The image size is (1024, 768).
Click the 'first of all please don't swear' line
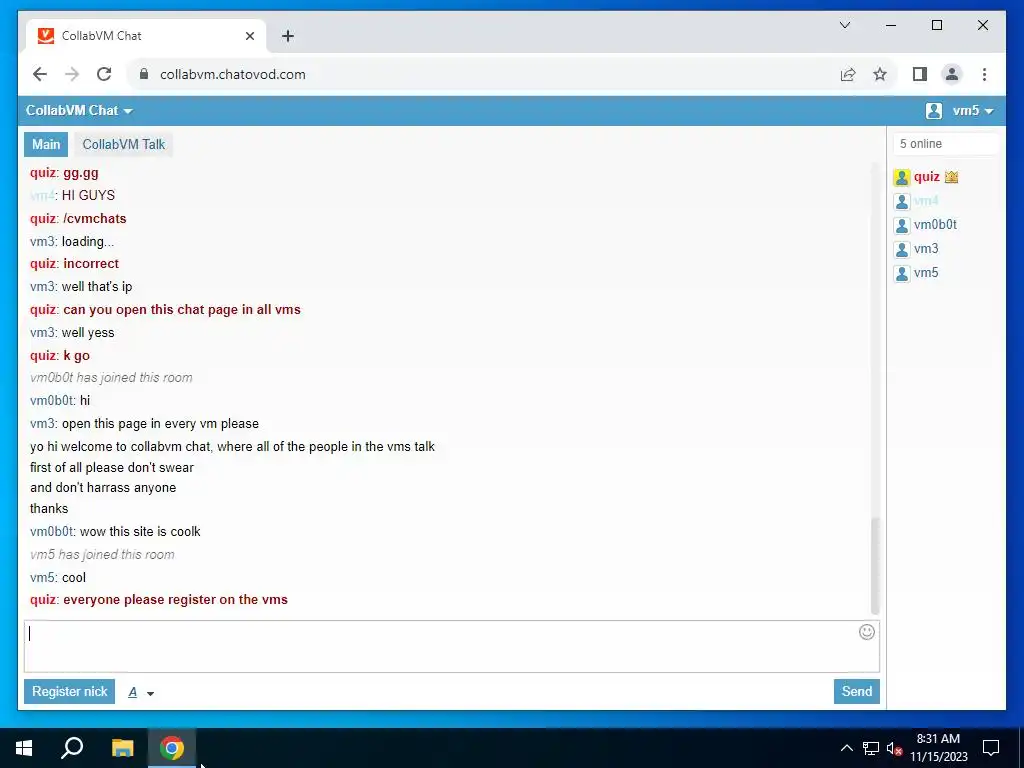[x=112, y=468]
